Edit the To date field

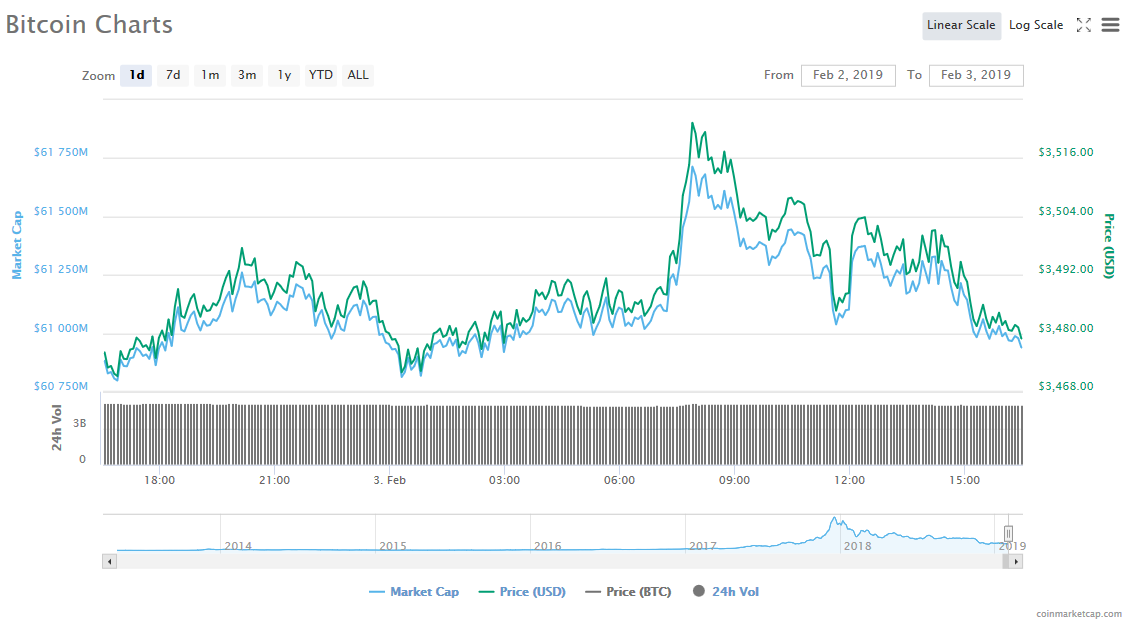coord(976,75)
